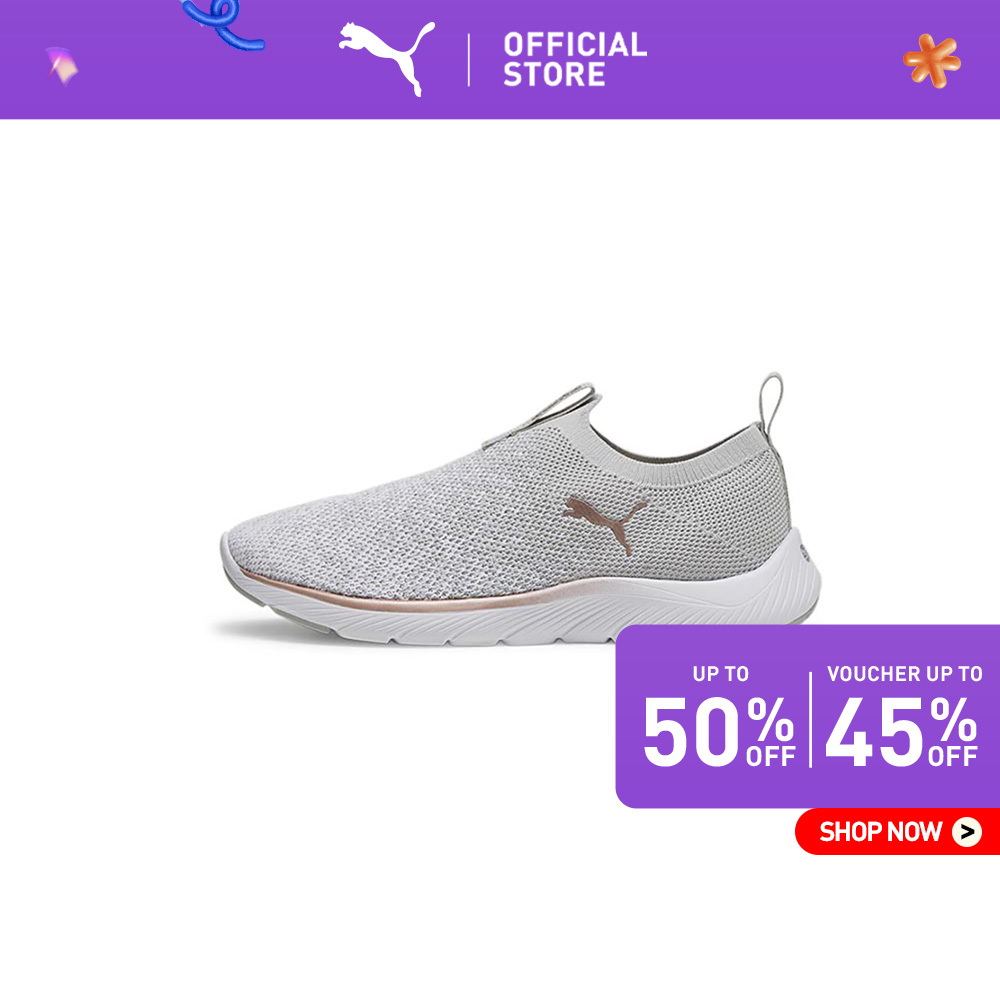This screenshot has height=1000, width=1000.
Task: Click the OFFICIAL STORE text
Action: pyautogui.click(x=575, y=59)
